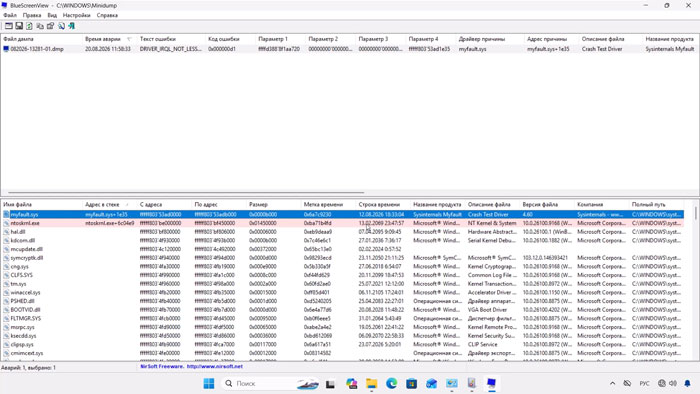Sort lower pane by Метка времени column
Image resolution: width=700 pixels, height=394 pixels.
(329, 204)
